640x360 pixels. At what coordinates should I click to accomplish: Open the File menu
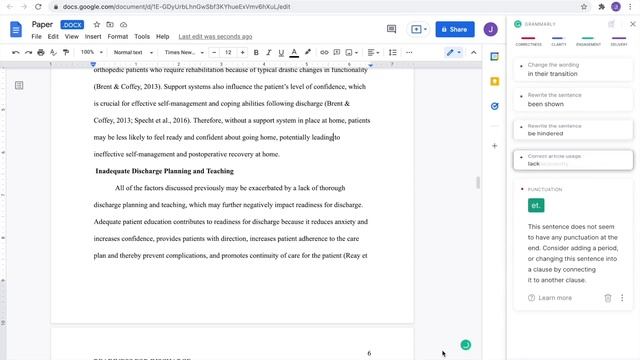pyautogui.click(x=36, y=36)
